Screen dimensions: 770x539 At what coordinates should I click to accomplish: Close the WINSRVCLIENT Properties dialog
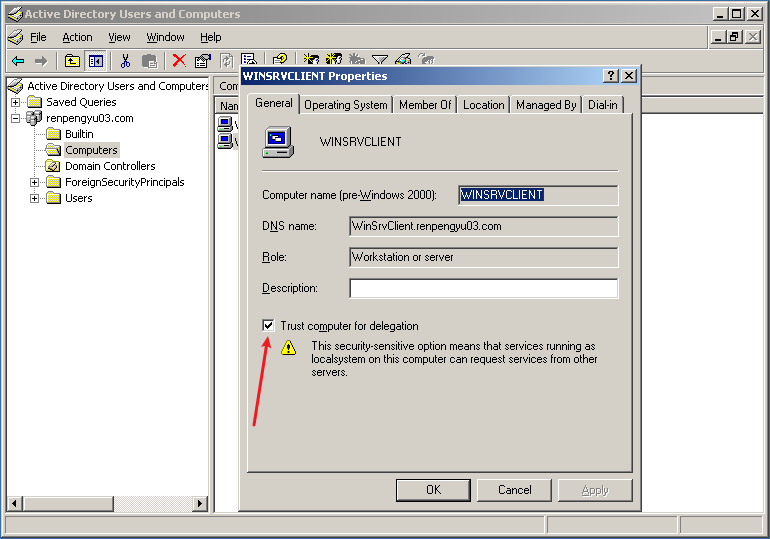(x=629, y=76)
